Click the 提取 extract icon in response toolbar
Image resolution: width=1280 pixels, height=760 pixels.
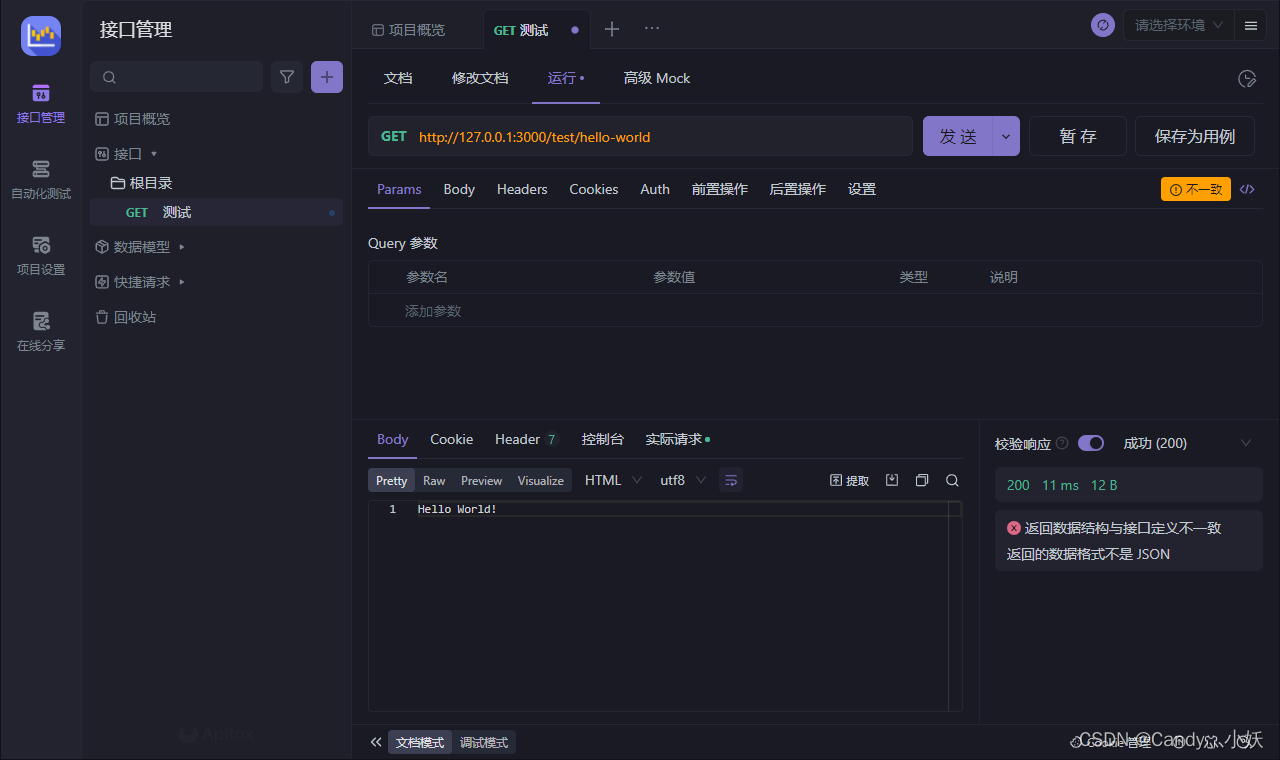point(848,480)
